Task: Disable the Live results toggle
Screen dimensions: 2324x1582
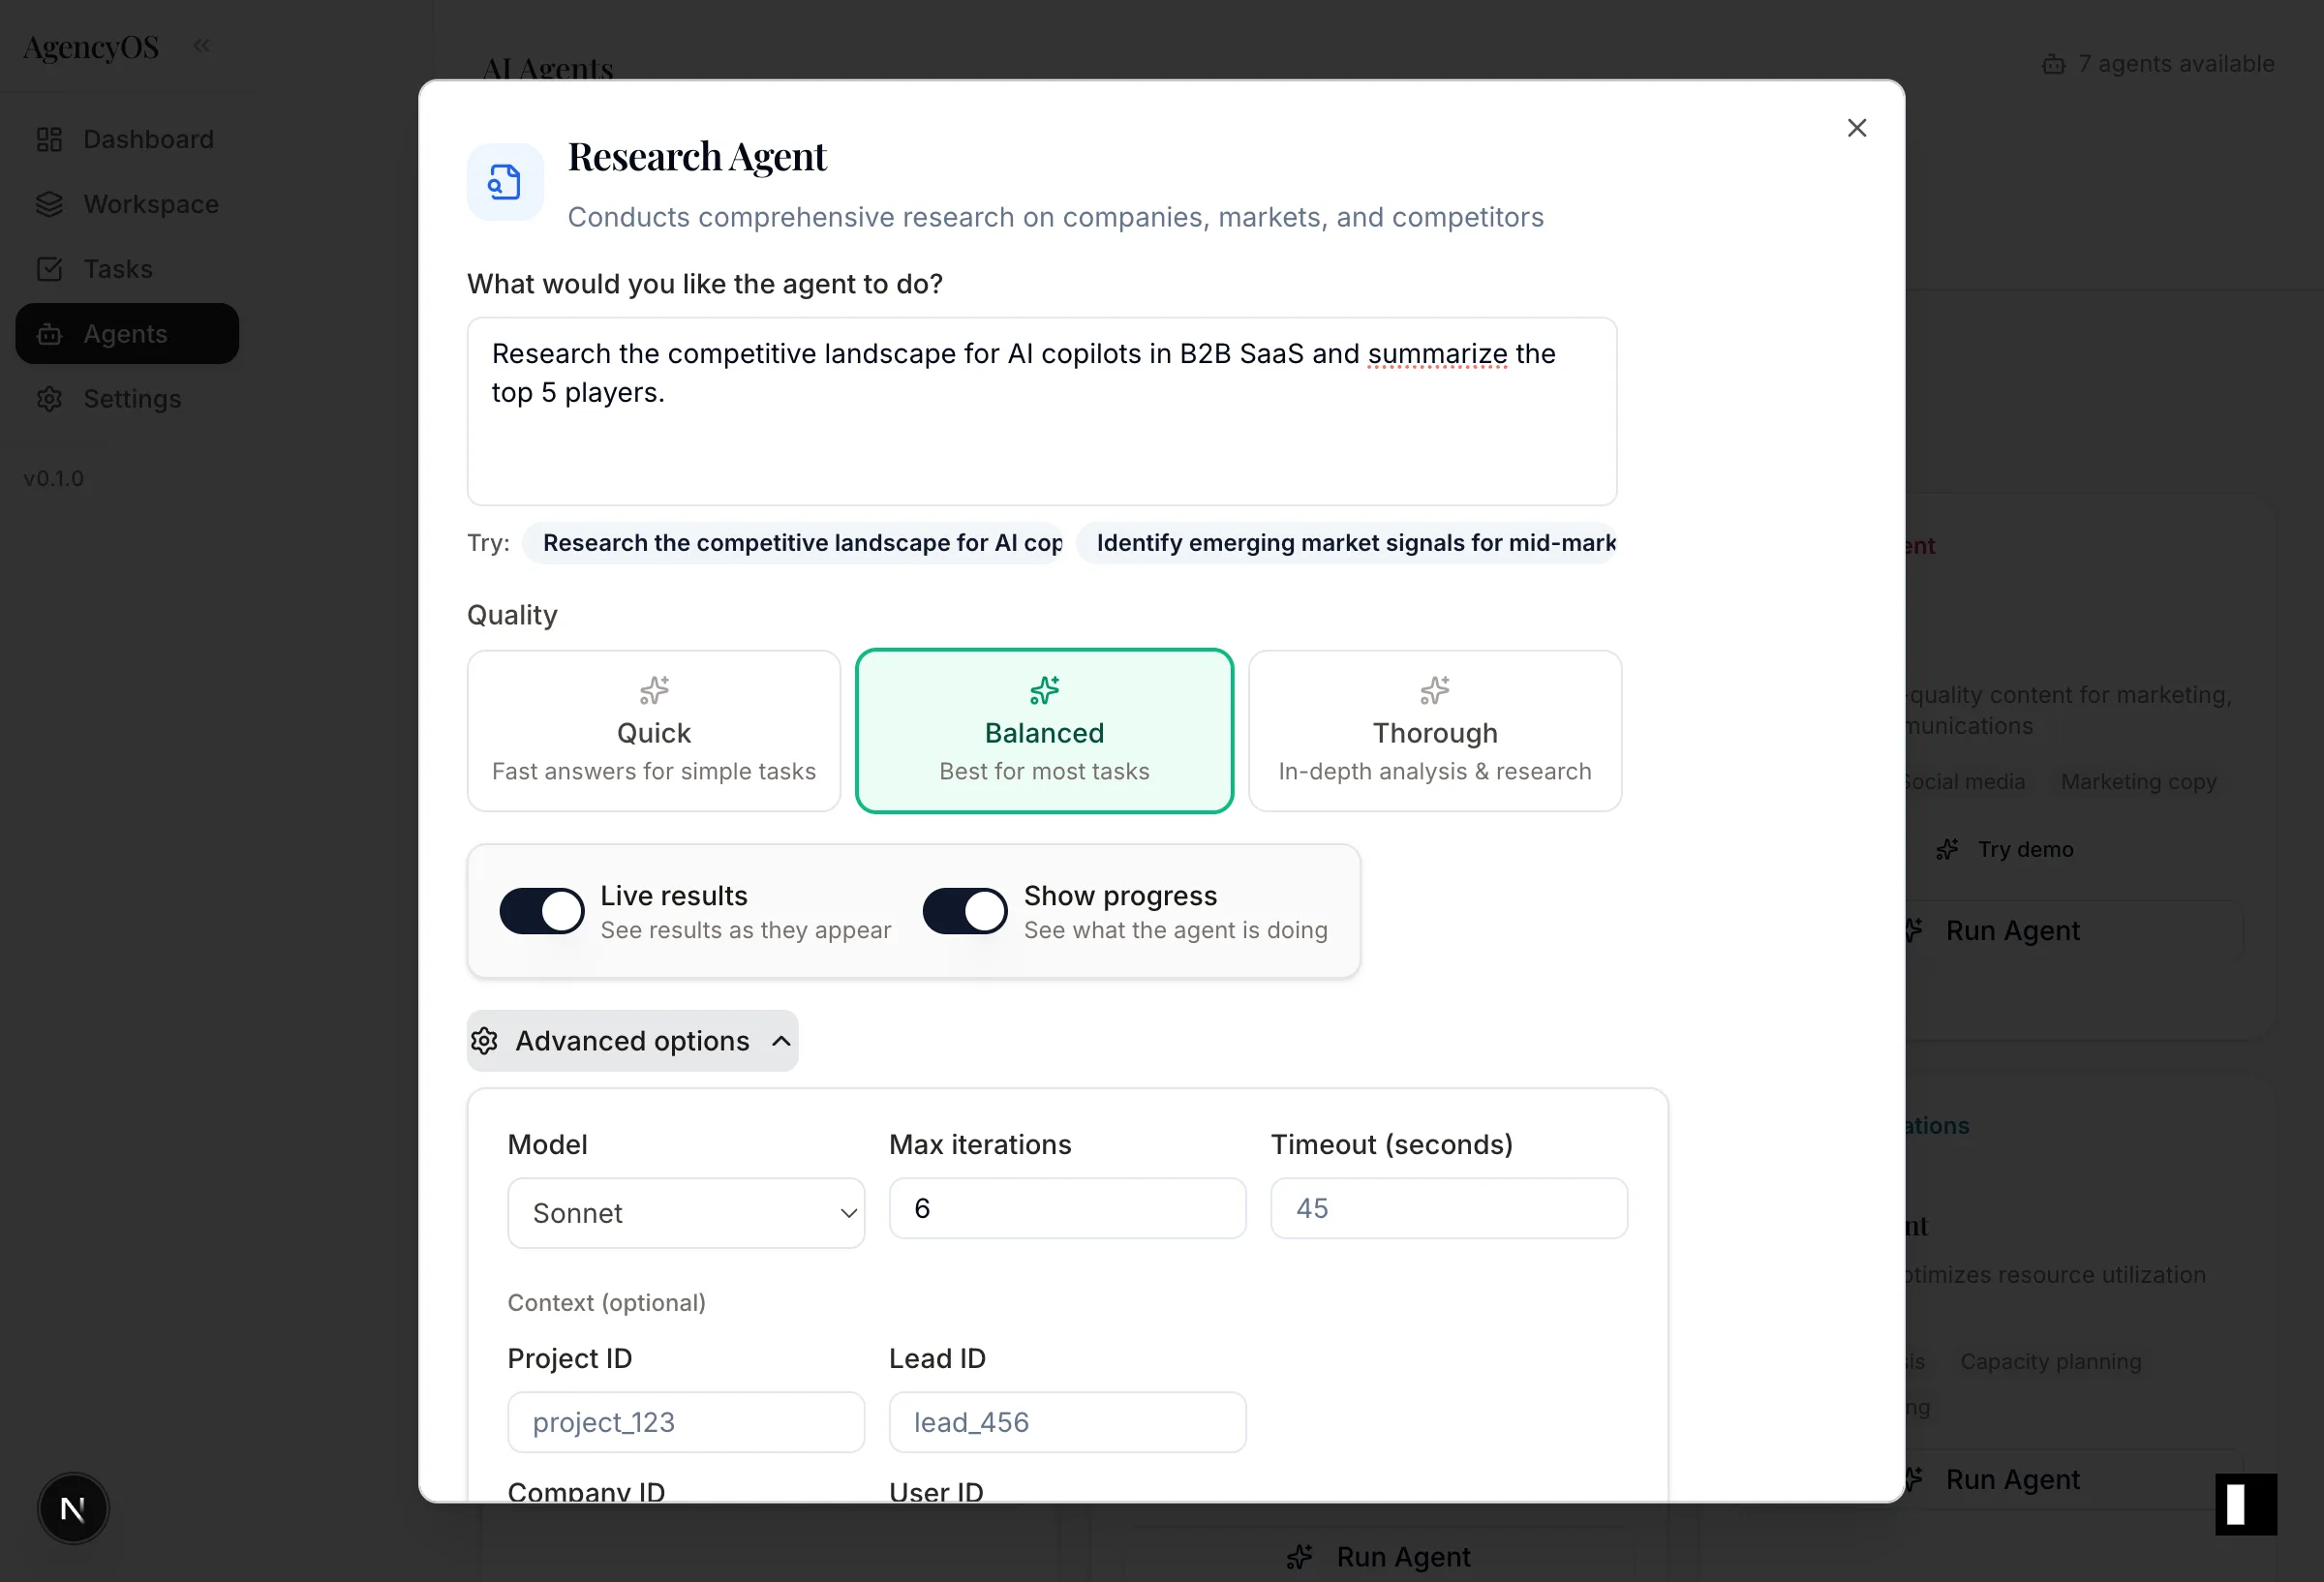Action: point(541,910)
